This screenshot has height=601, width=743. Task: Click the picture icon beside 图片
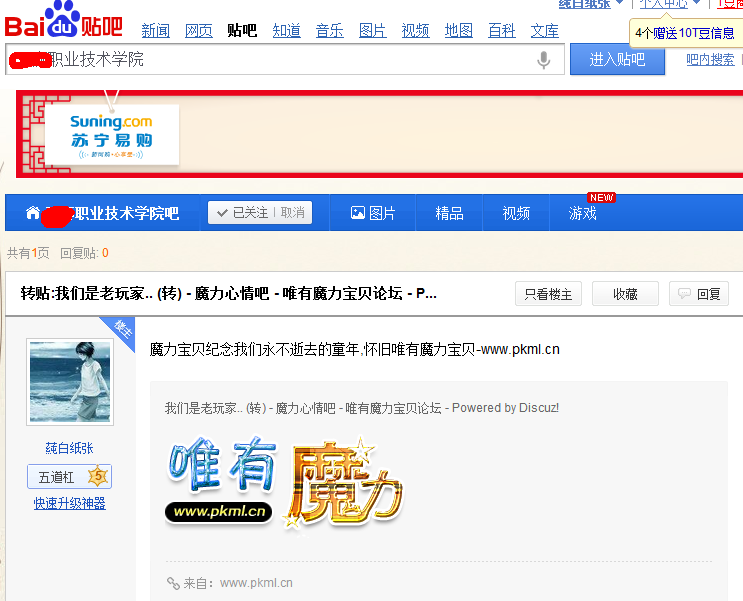(358, 213)
